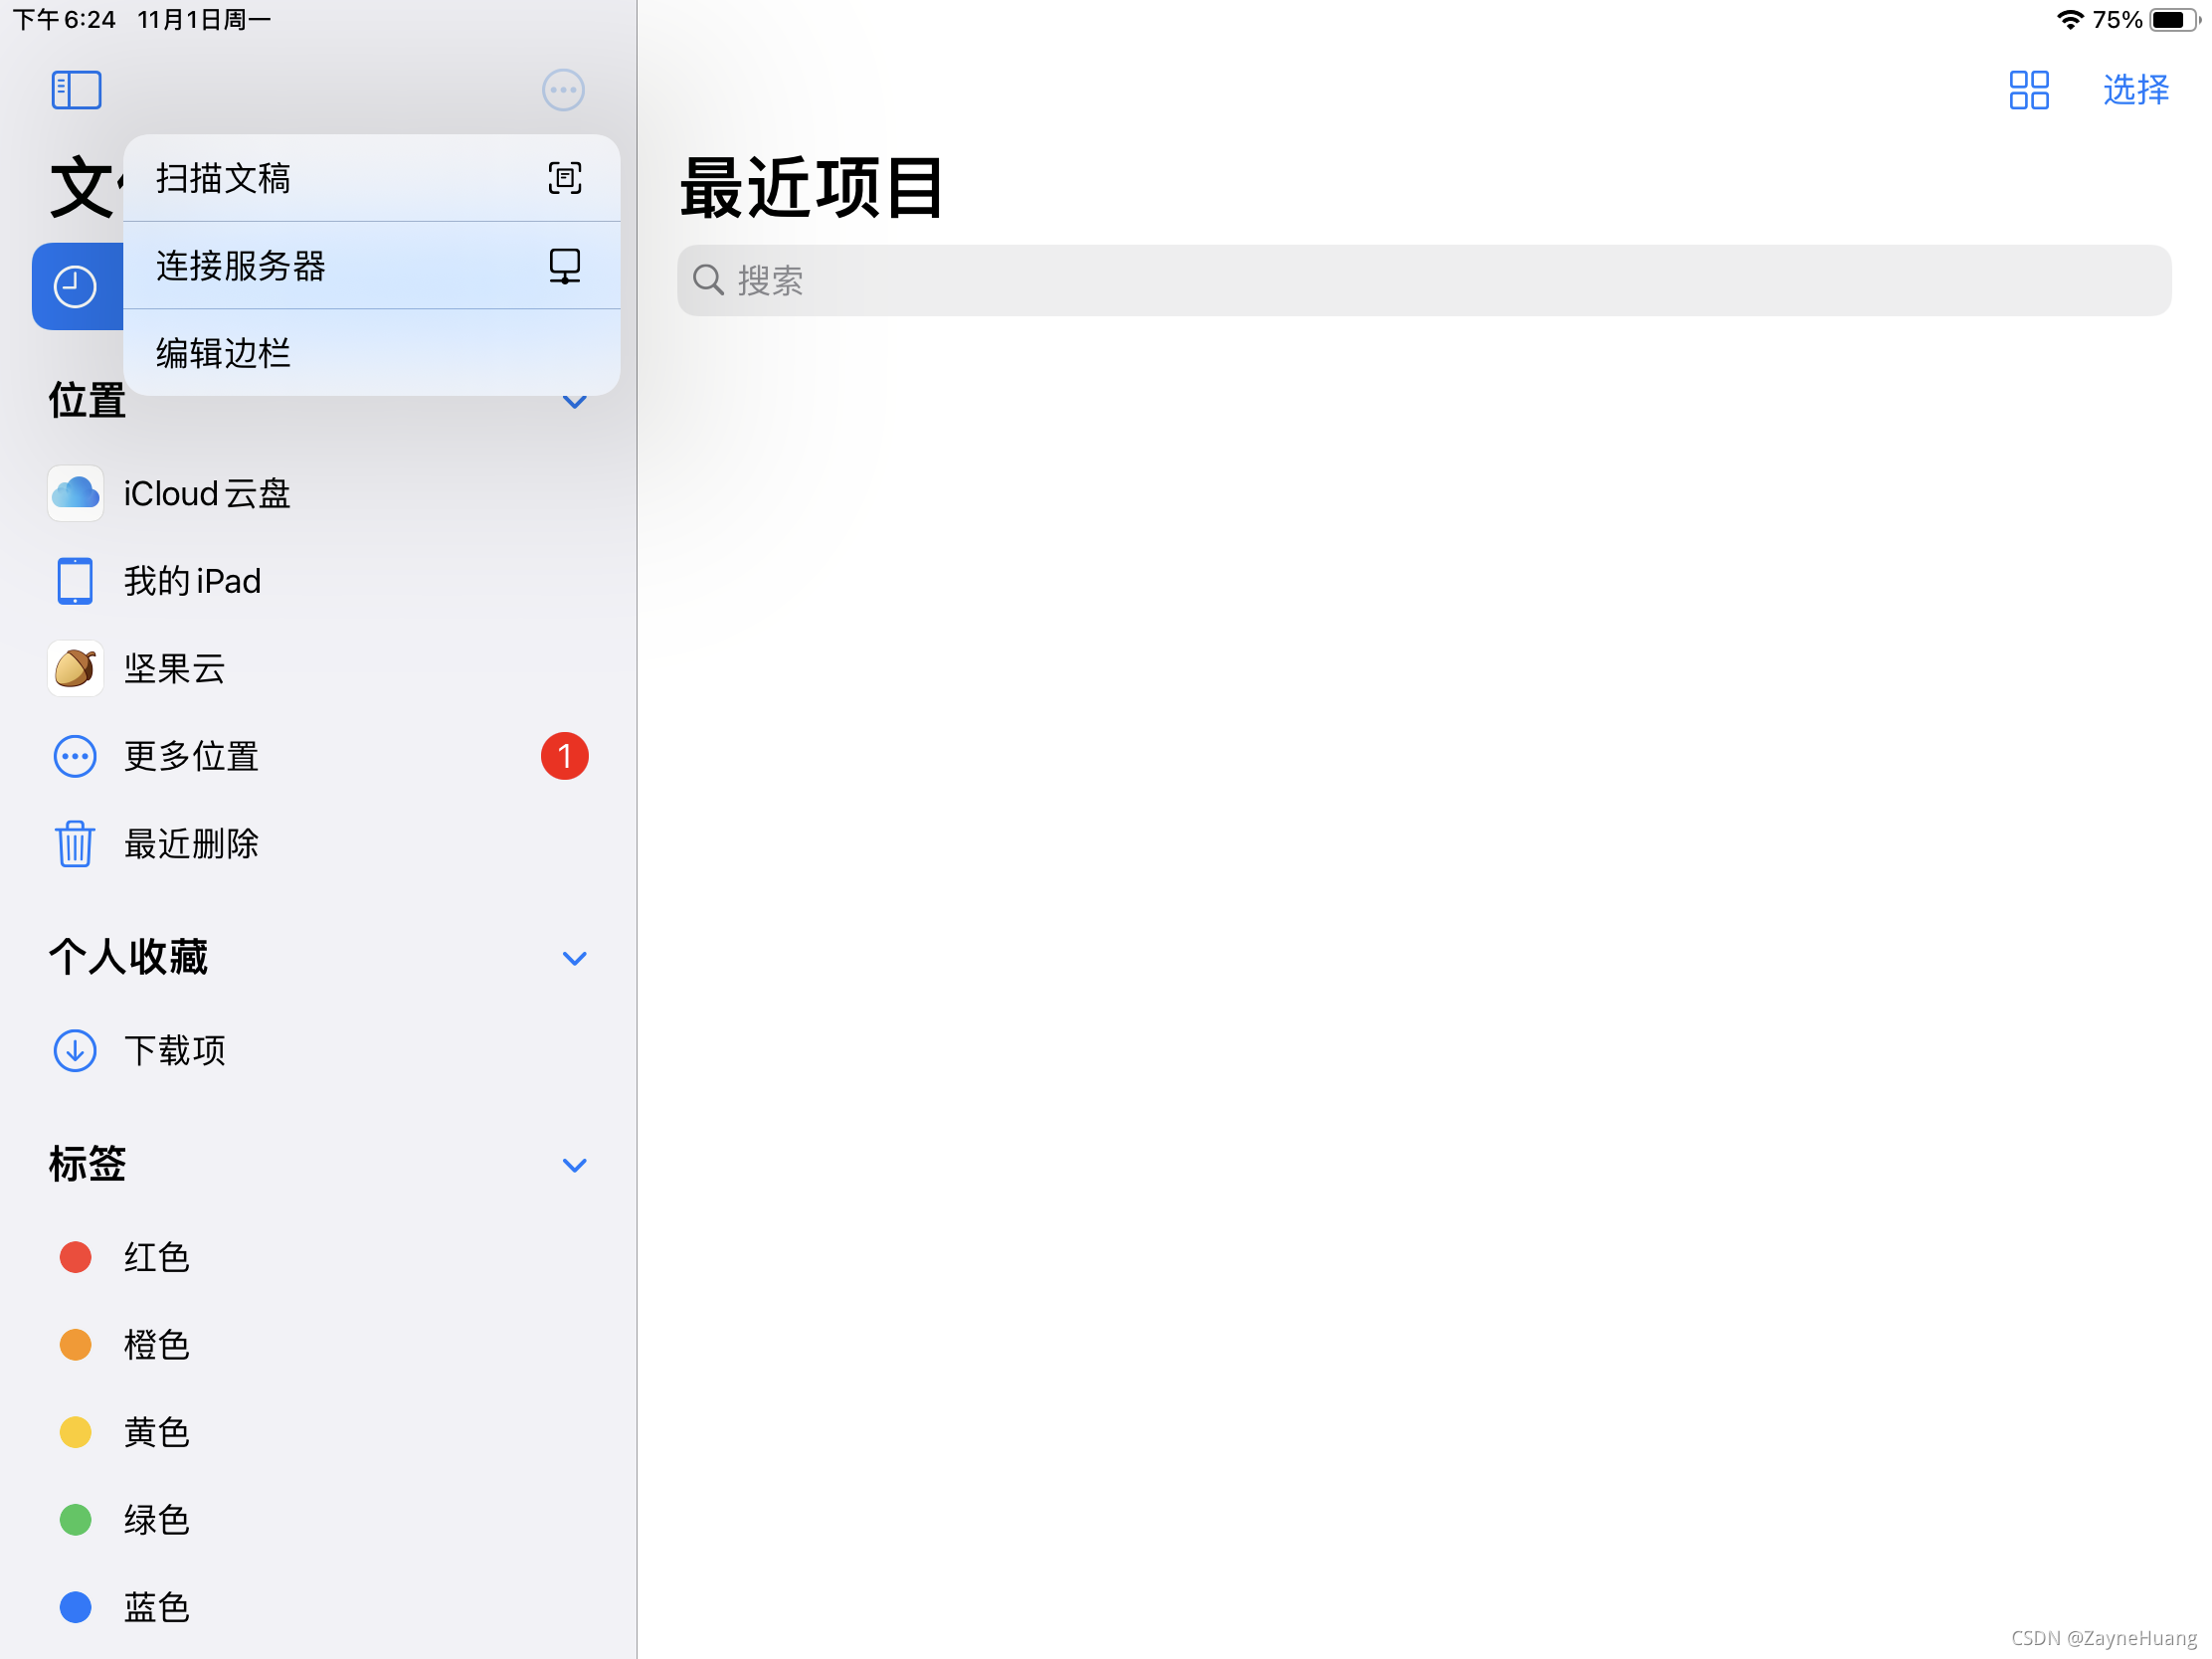Toggle the sidebar visibility icon

point(76,90)
